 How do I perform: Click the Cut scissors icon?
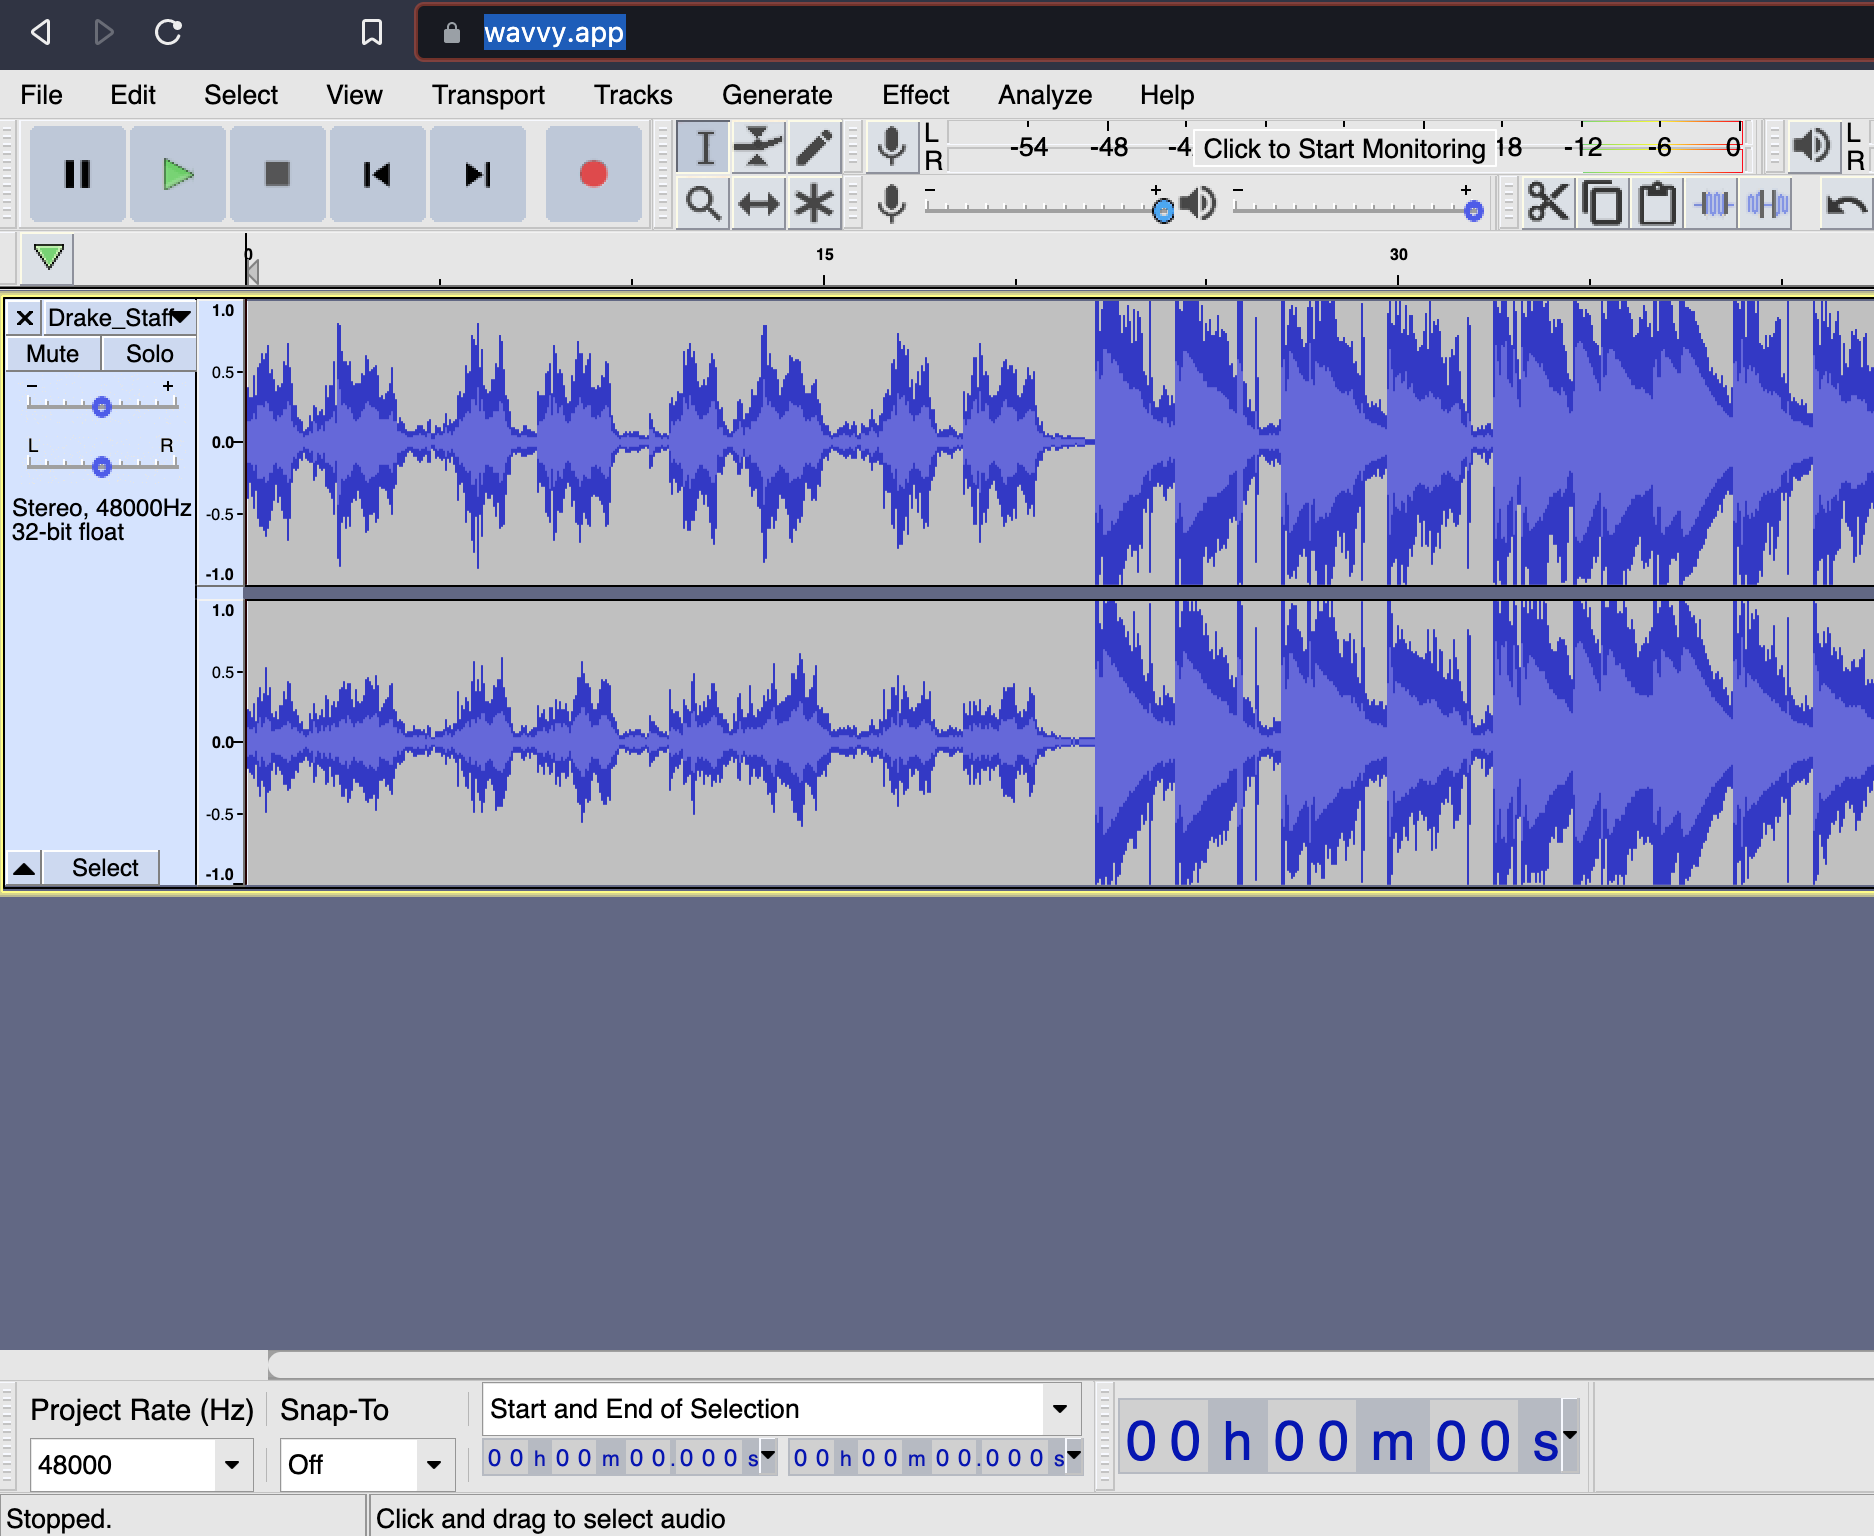click(x=1549, y=204)
